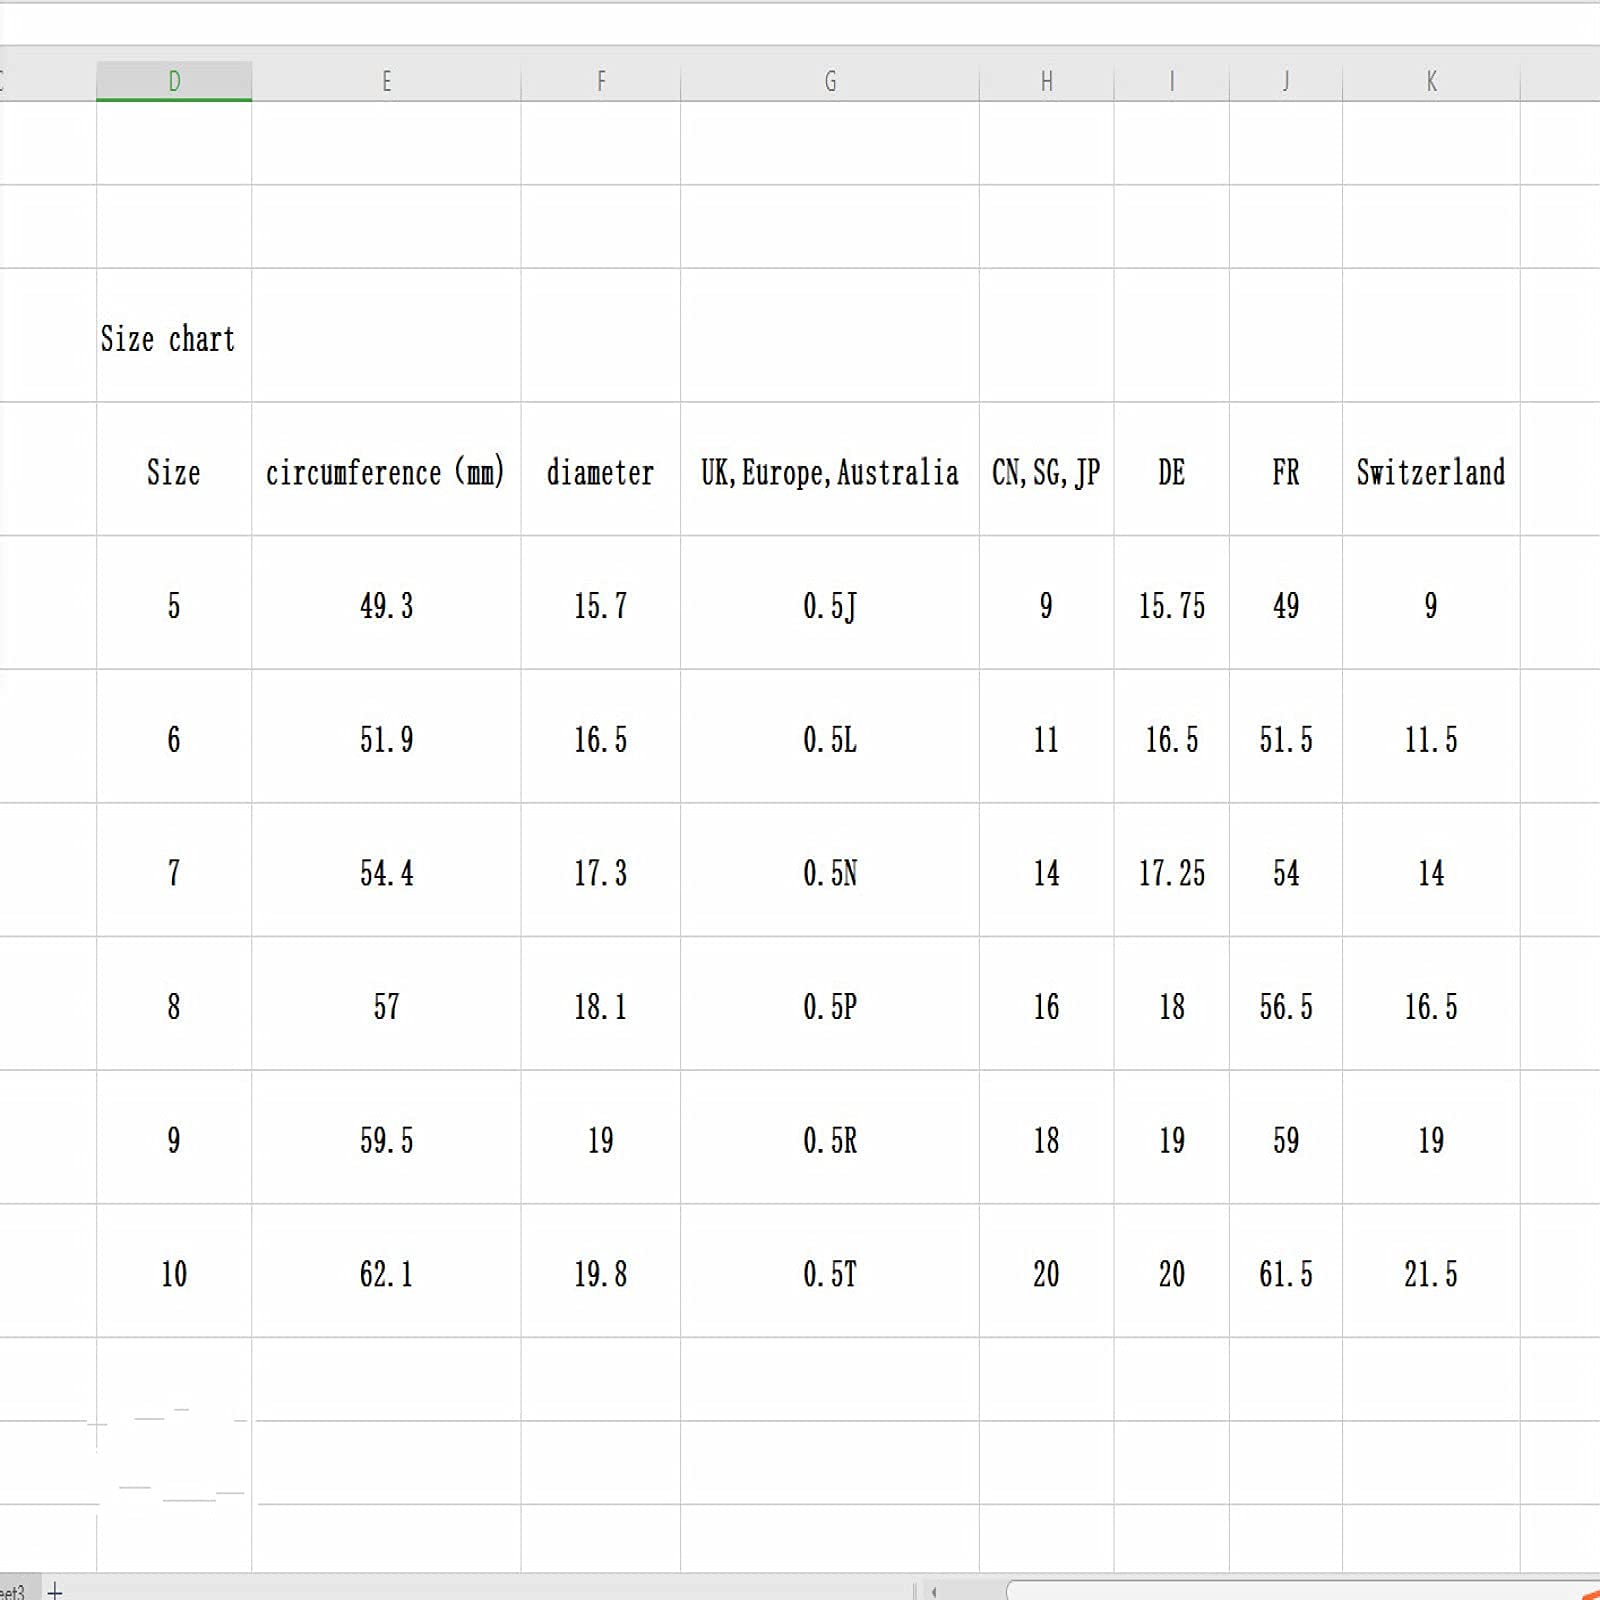Click the circumference cell showing 57

[386, 1004]
